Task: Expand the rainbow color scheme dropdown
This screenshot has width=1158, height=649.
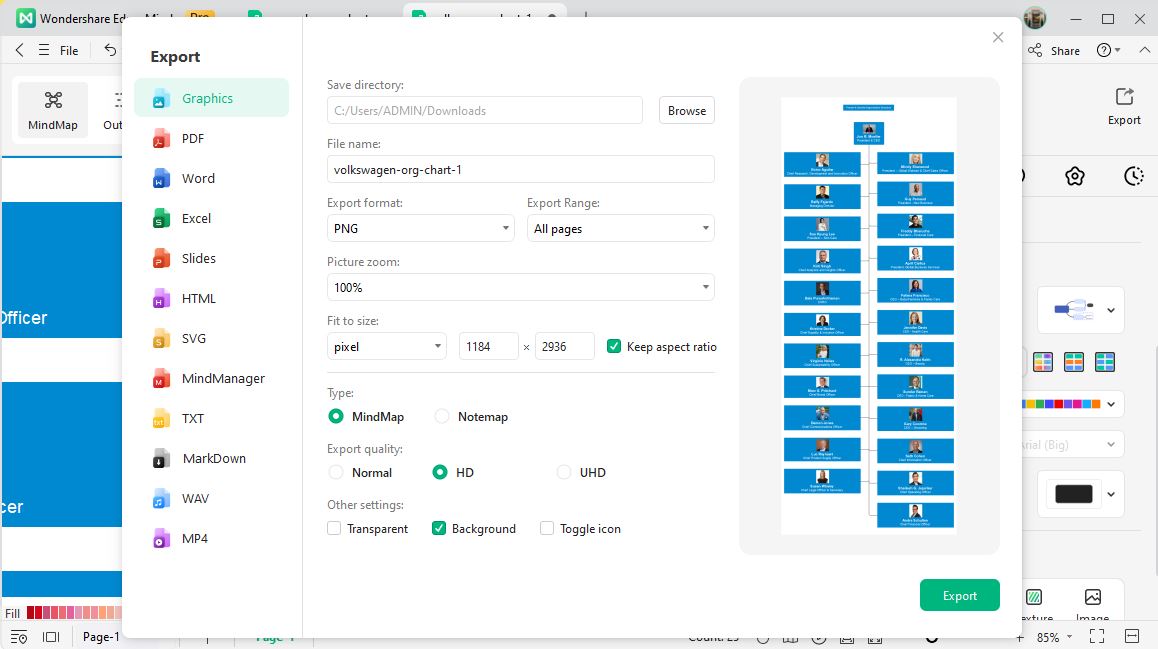Action: (x=1111, y=404)
